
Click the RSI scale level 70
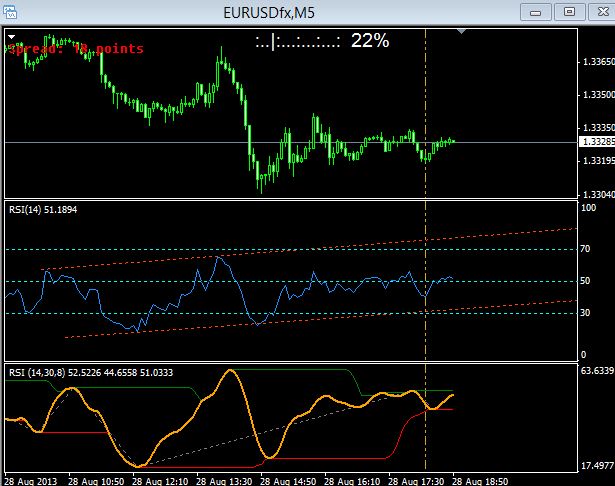585,249
